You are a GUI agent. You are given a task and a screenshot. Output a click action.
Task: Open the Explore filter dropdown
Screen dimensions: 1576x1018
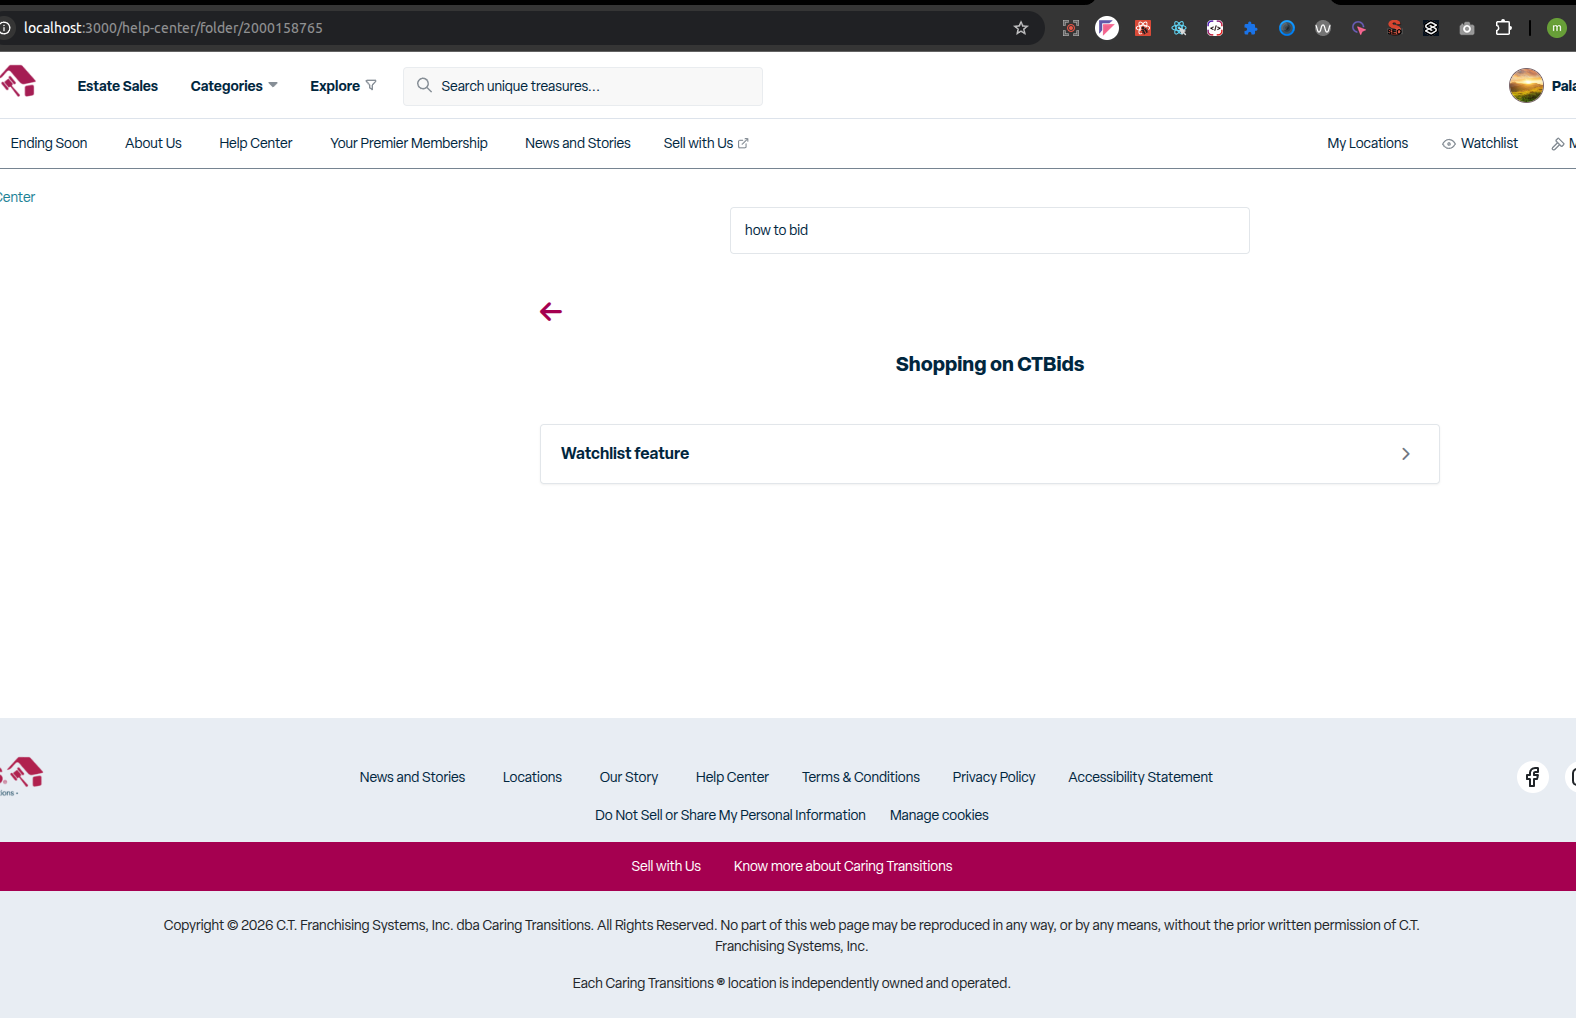343,86
